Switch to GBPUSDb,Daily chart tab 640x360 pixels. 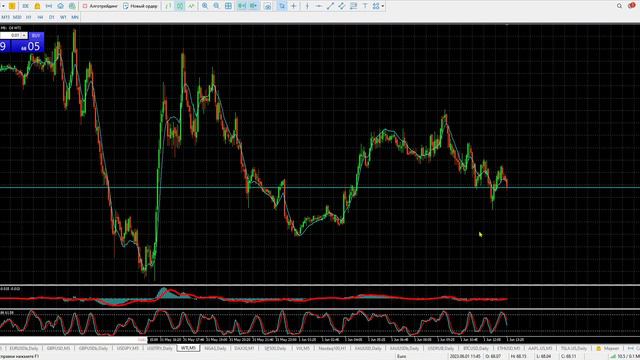pyautogui.click(x=93, y=348)
